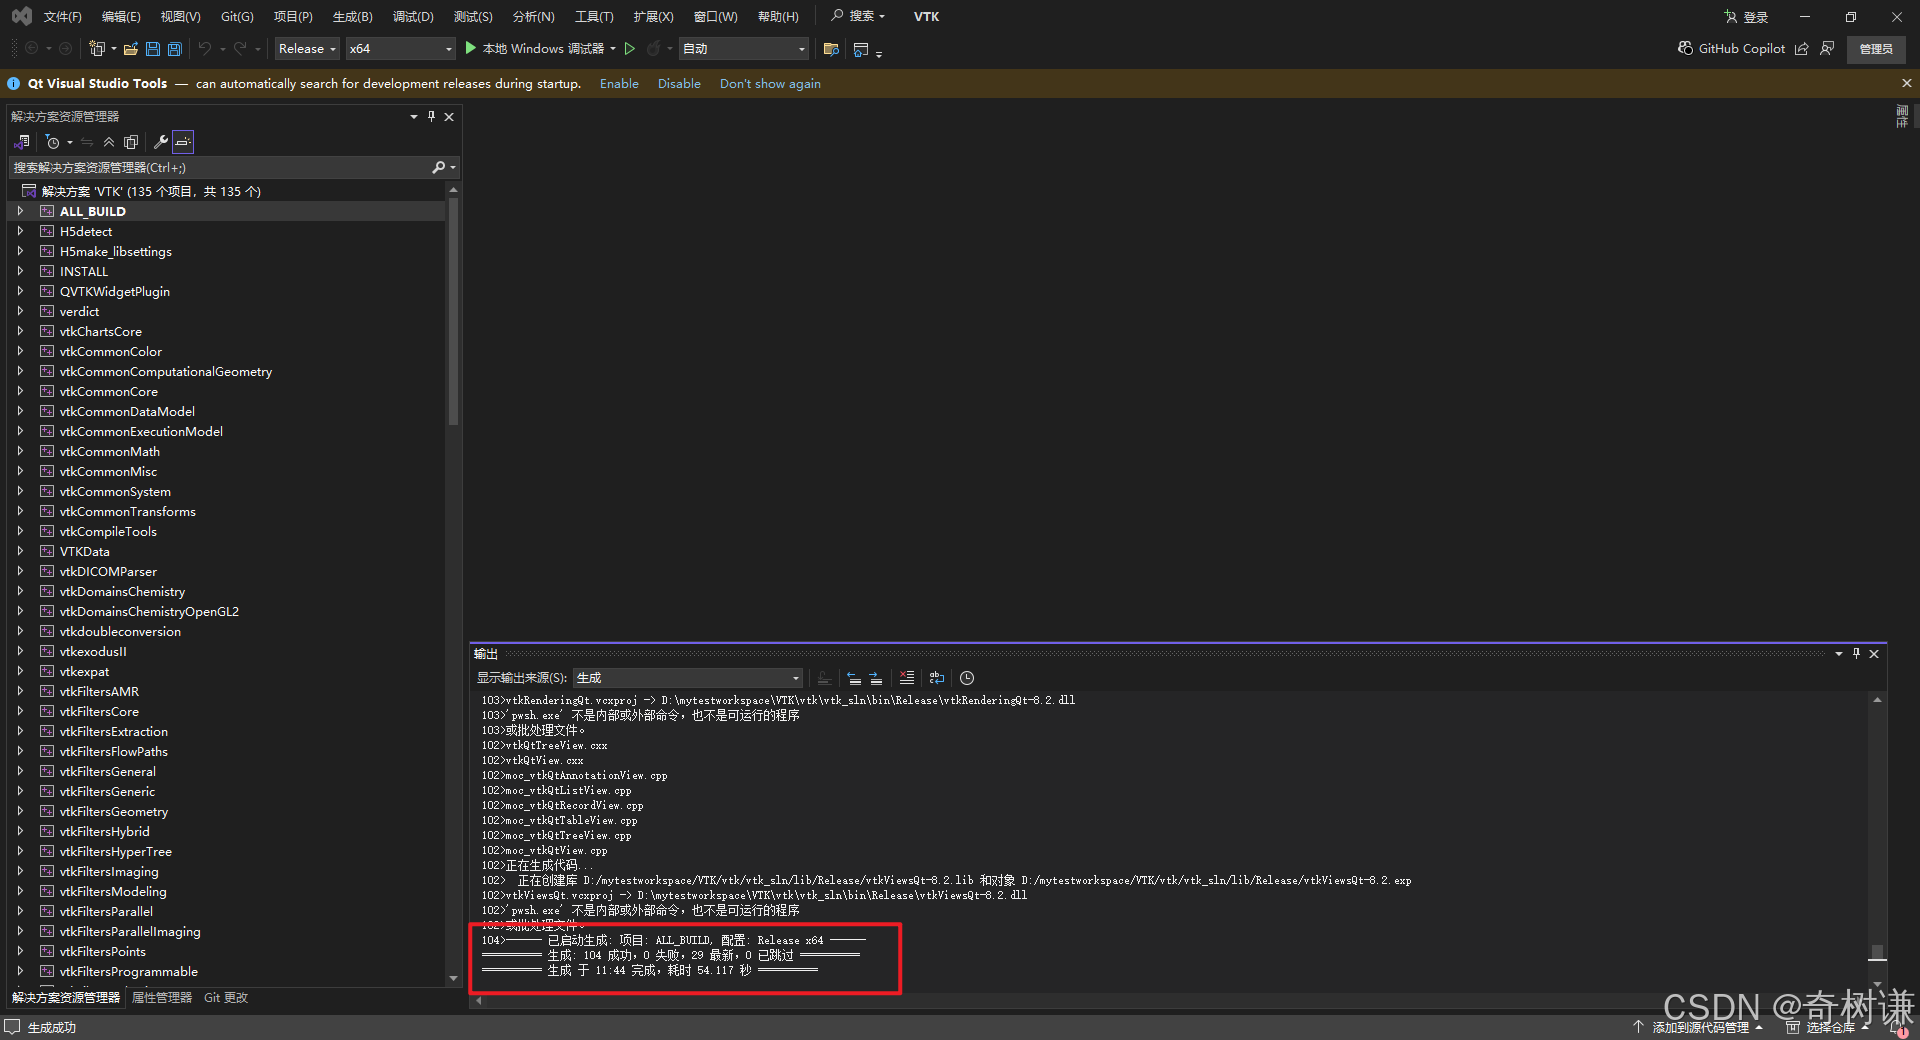Expand the QVTKWidgetPlugin project node
1920x1040 pixels.
click(x=20, y=291)
